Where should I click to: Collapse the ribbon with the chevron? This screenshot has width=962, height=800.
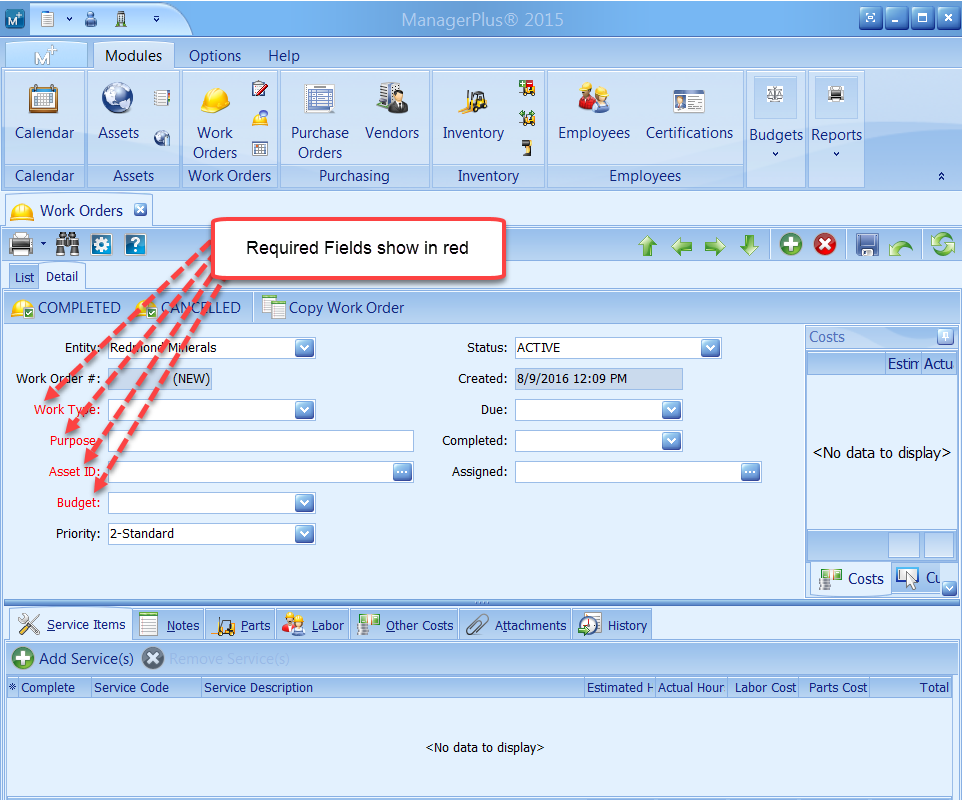click(941, 177)
